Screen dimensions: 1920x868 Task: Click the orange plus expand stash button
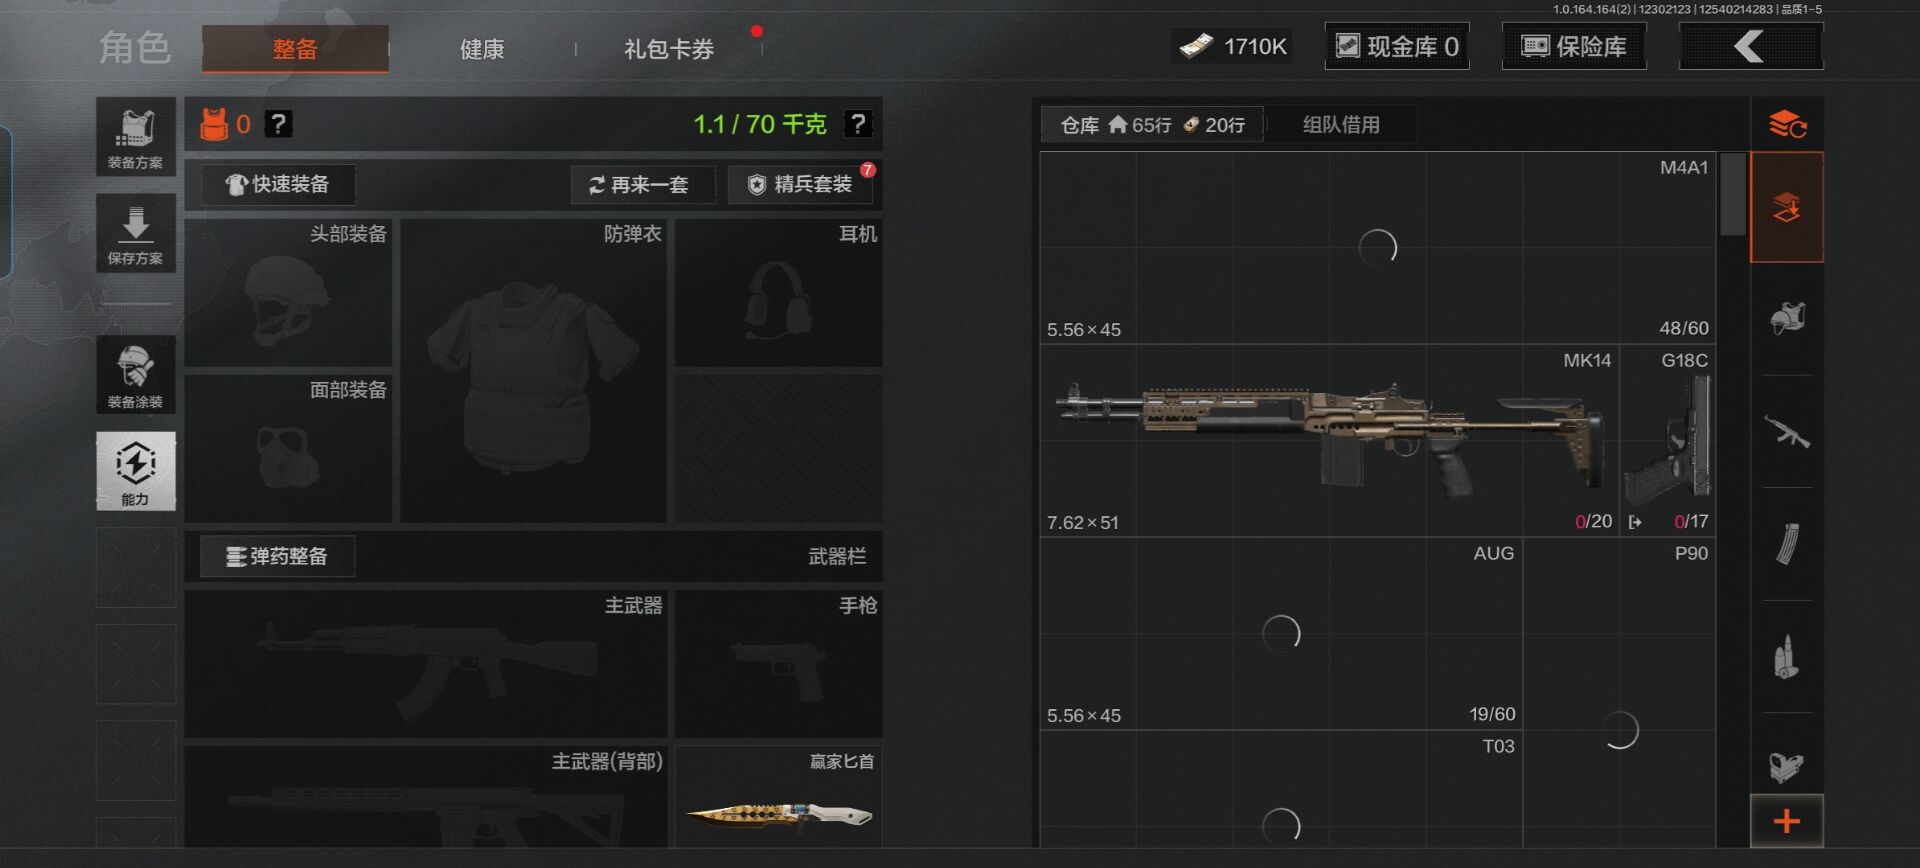[x=1787, y=821]
